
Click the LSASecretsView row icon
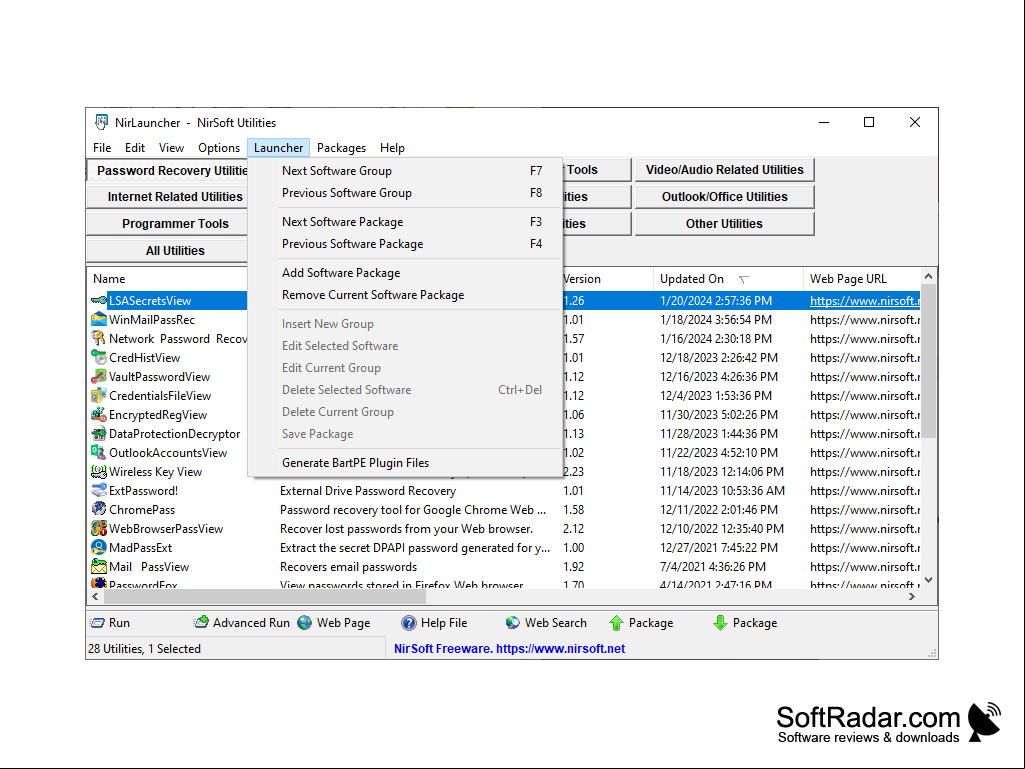pos(99,301)
